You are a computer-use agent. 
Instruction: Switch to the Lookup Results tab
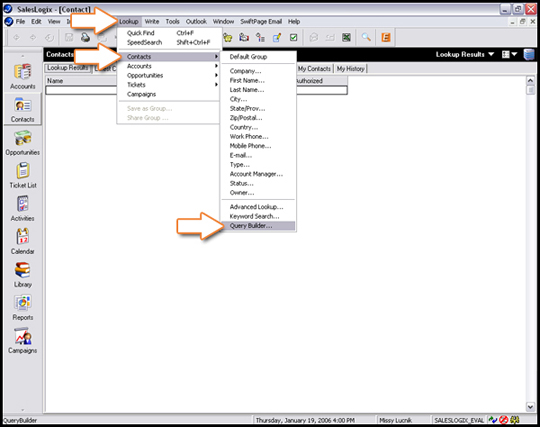coord(68,68)
